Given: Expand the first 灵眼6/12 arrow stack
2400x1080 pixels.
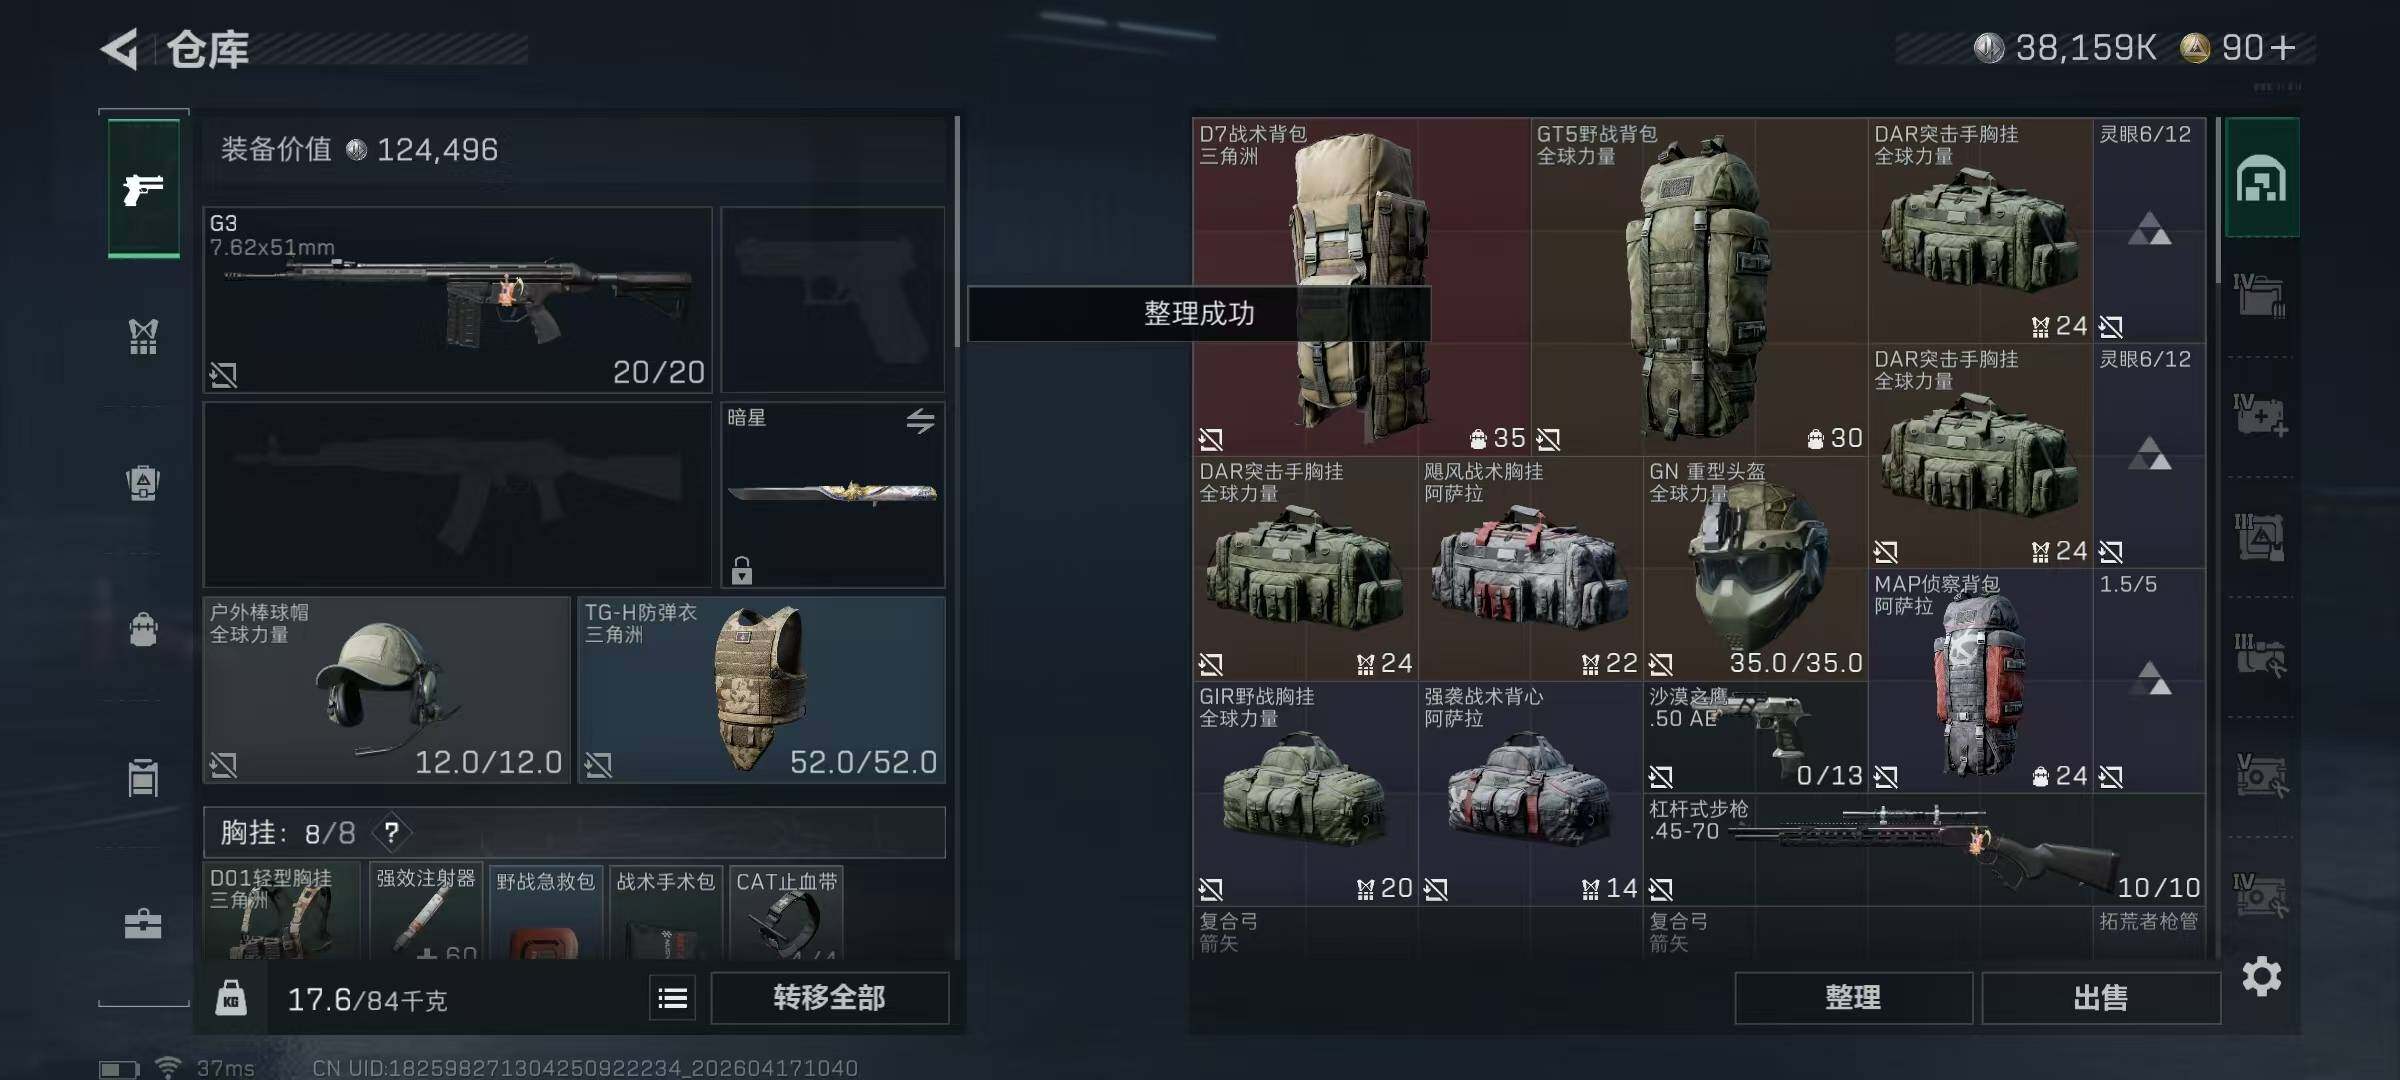Looking at the screenshot, I should tap(2149, 230).
